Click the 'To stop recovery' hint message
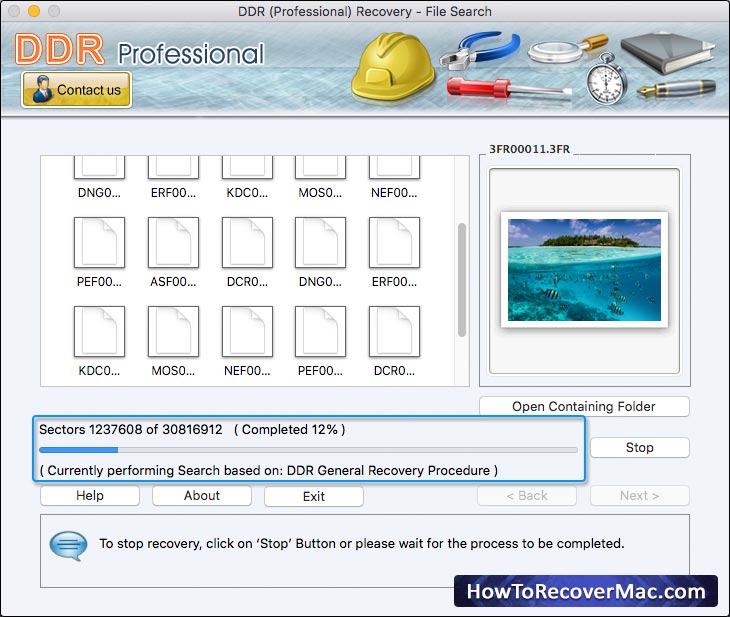The image size is (730, 617). tap(362, 543)
